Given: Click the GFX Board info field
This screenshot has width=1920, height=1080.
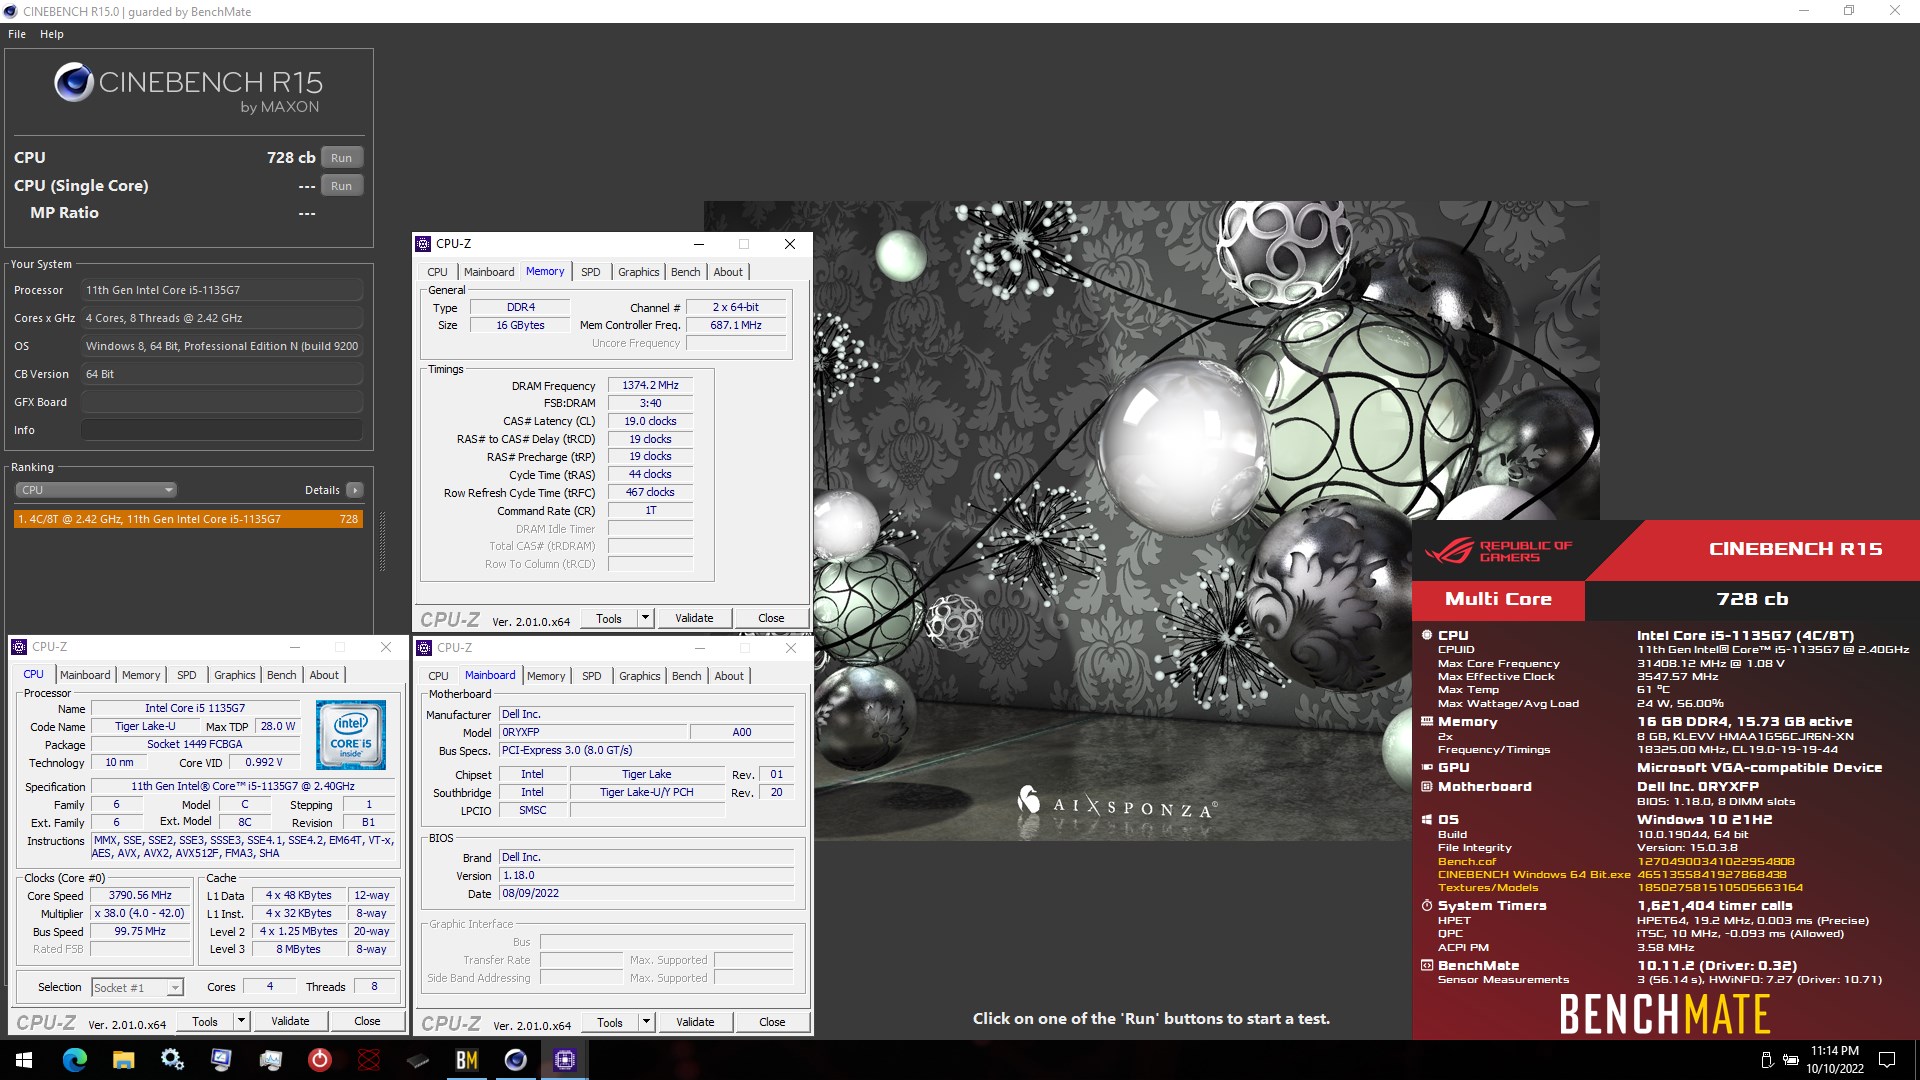Looking at the screenshot, I should click(221, 402).
